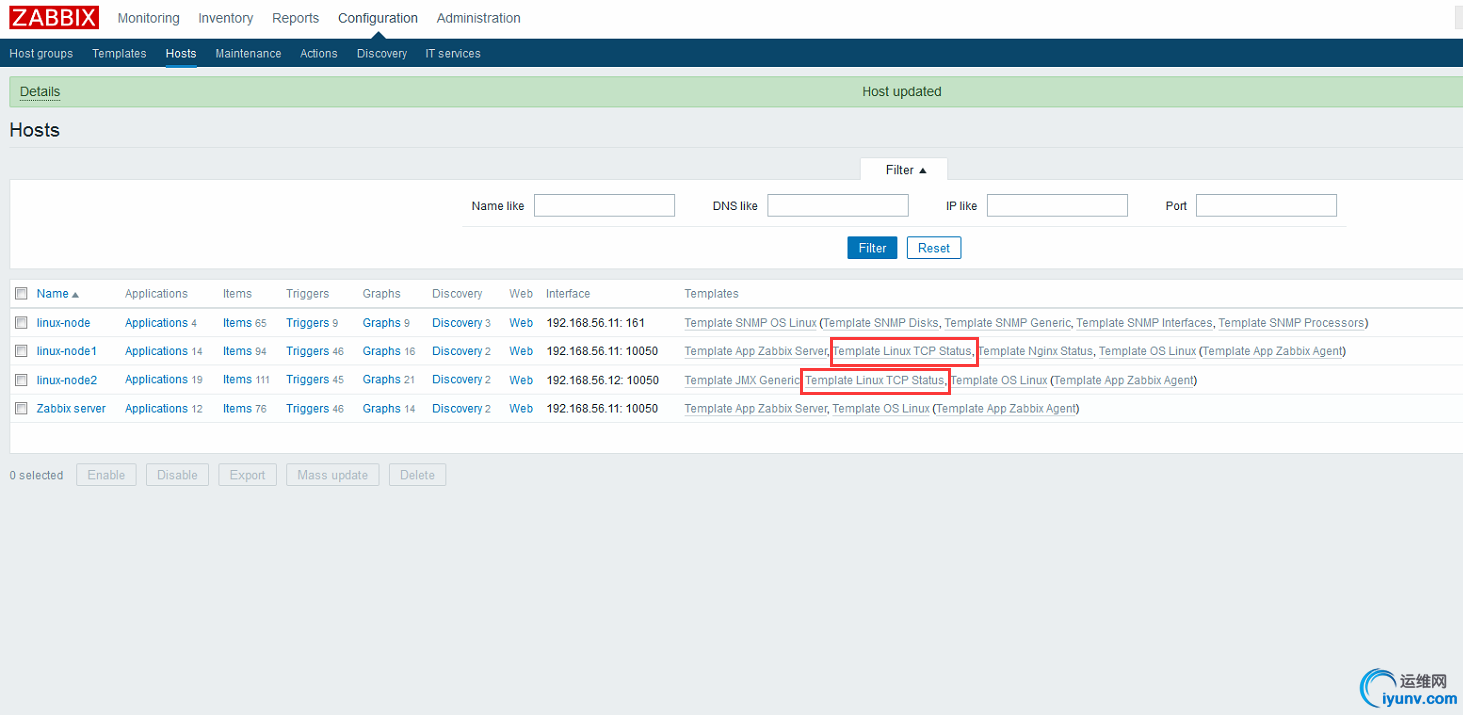Go to Discovery submenu

[x=382, y=54]
